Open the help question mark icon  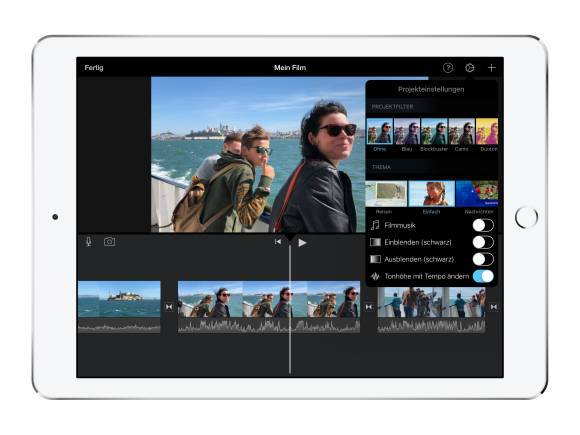pos(448,68)
